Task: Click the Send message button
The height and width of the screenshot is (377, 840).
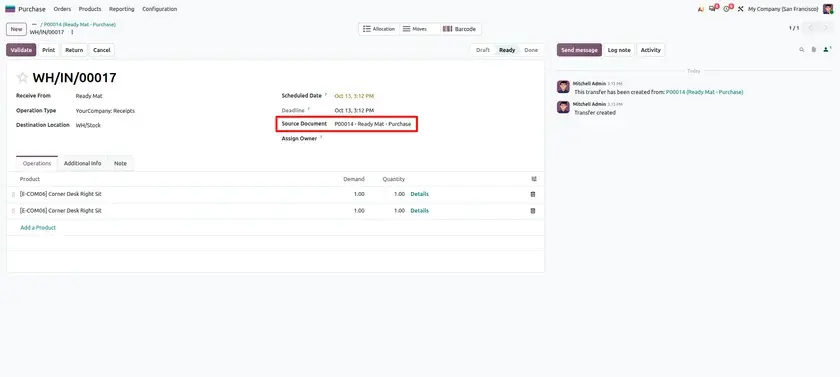Action: [x=579, y=50]
